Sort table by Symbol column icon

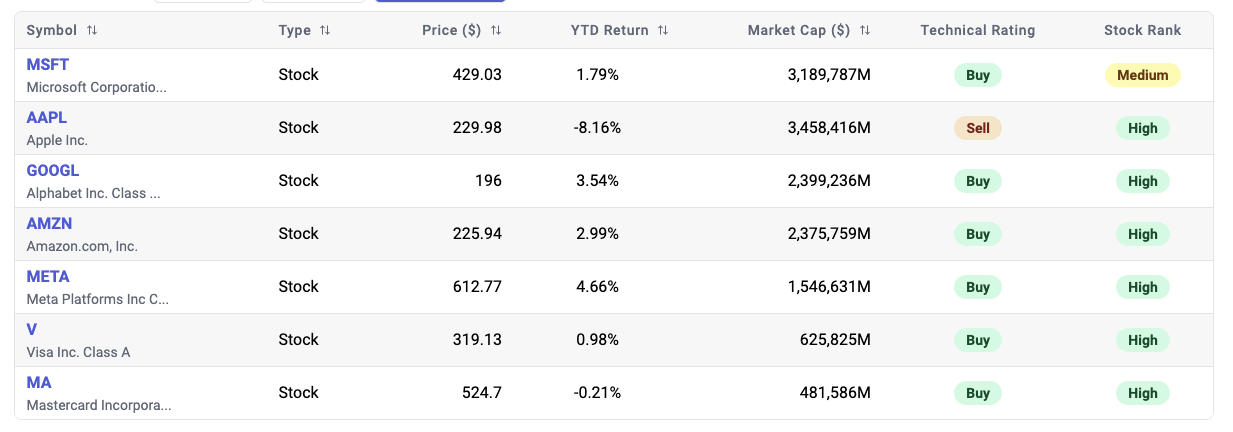pyautogui.click(x=92, y=31)
